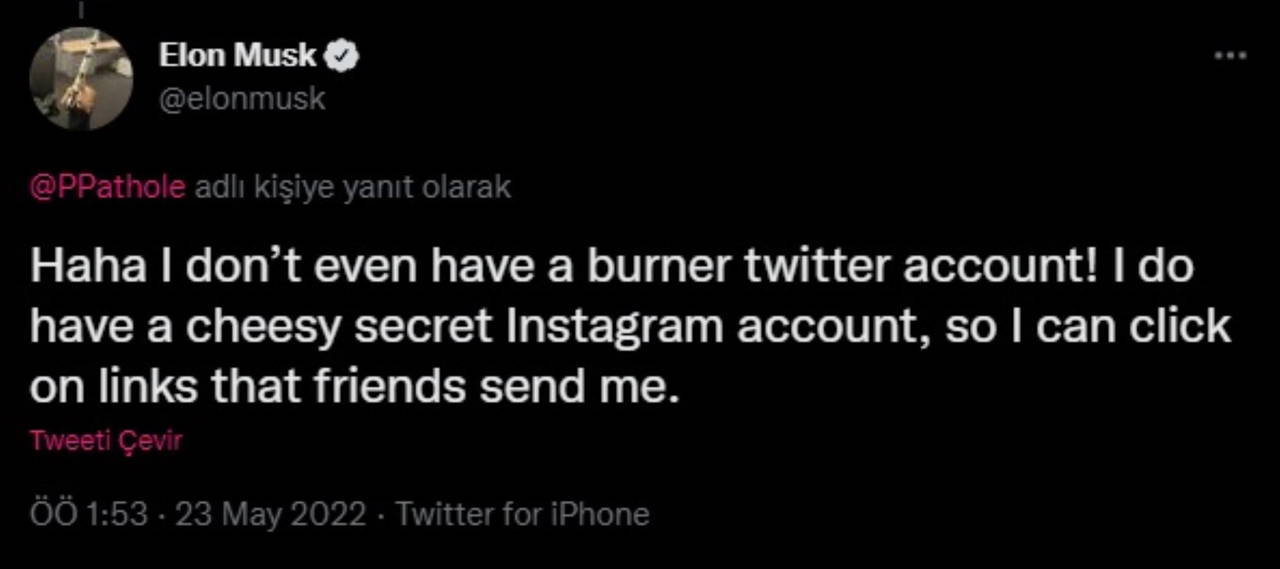Screen dimensions: 1280x569
Task: Open the 'Twitter for iPhone' source link
Action: (x=523, y=515)
